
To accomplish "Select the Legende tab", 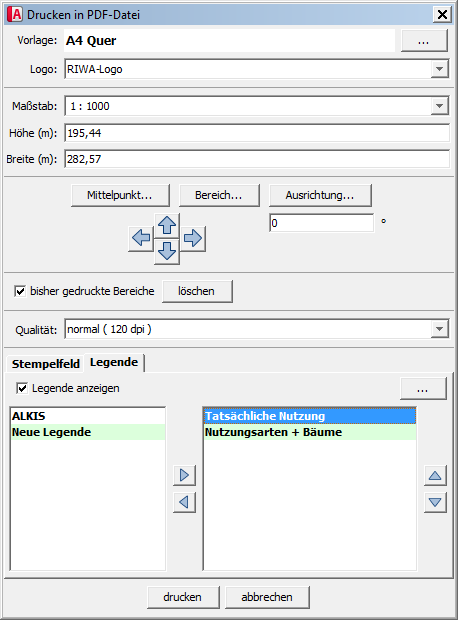I will (x=114, y=362).
